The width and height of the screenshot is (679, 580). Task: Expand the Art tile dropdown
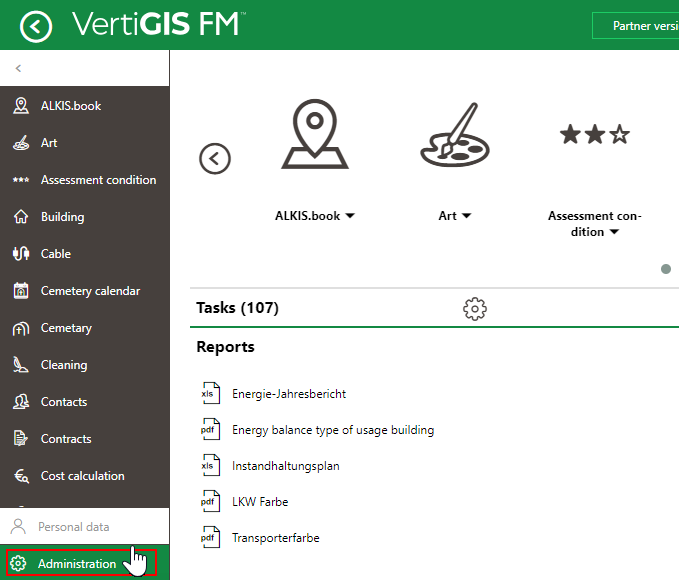(467, 216)
